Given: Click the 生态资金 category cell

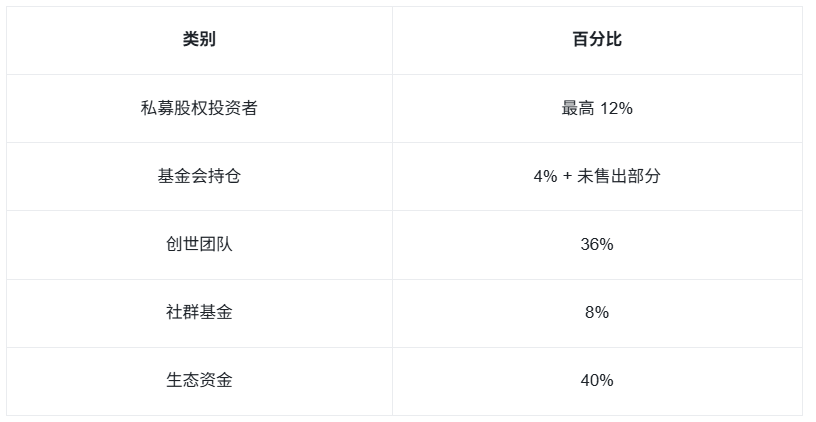Looking at the screenshot, I should pyautogui.click(x=199, y=380).
